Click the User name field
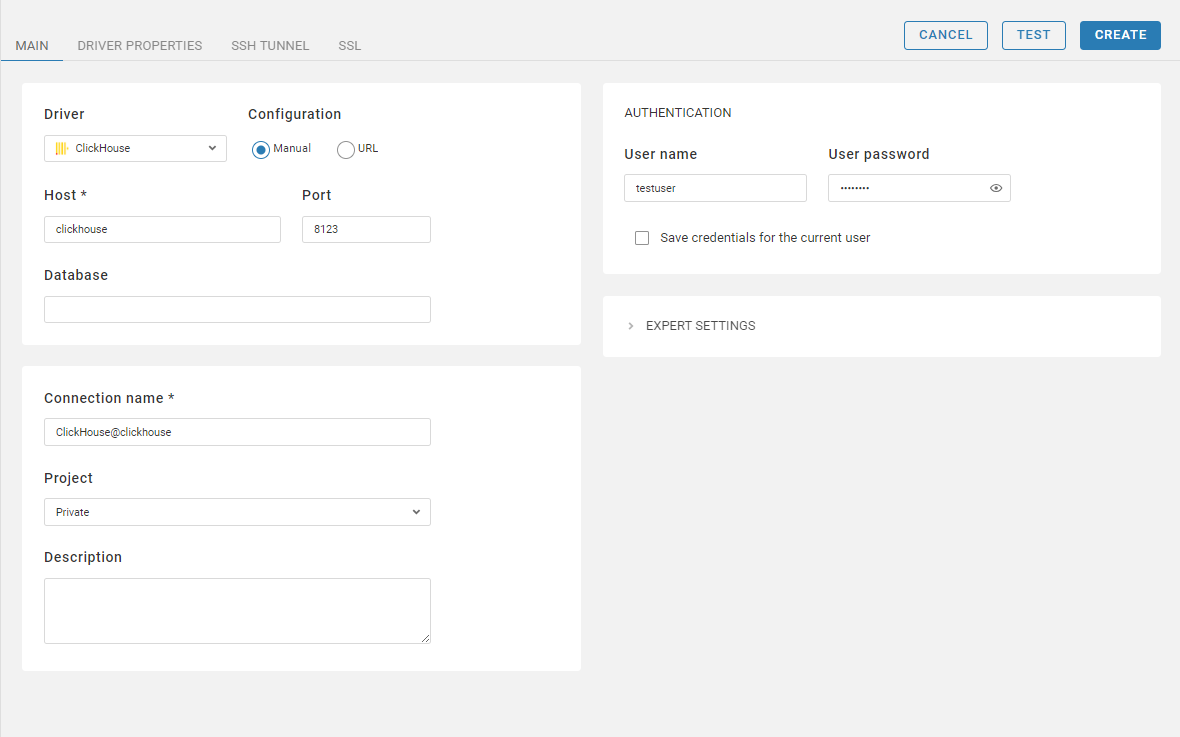The width and height of the screenshot is (1180, 737). pyautogui.click(x=715, y=188)
